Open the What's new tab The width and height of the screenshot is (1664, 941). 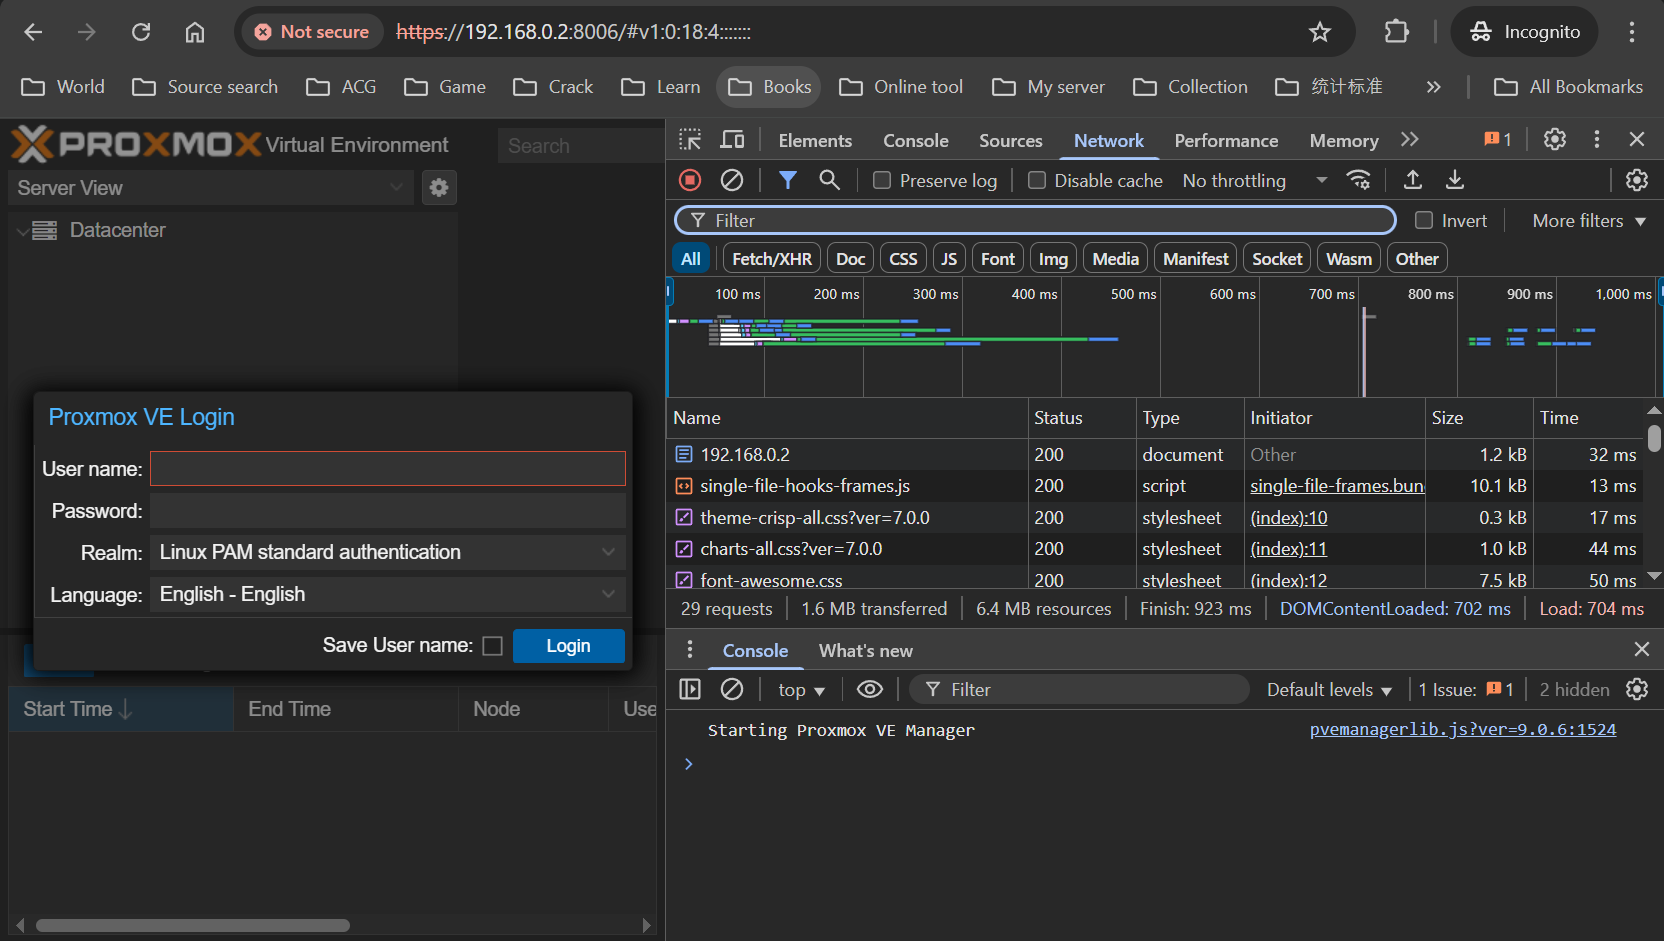(x=865, y=651)
